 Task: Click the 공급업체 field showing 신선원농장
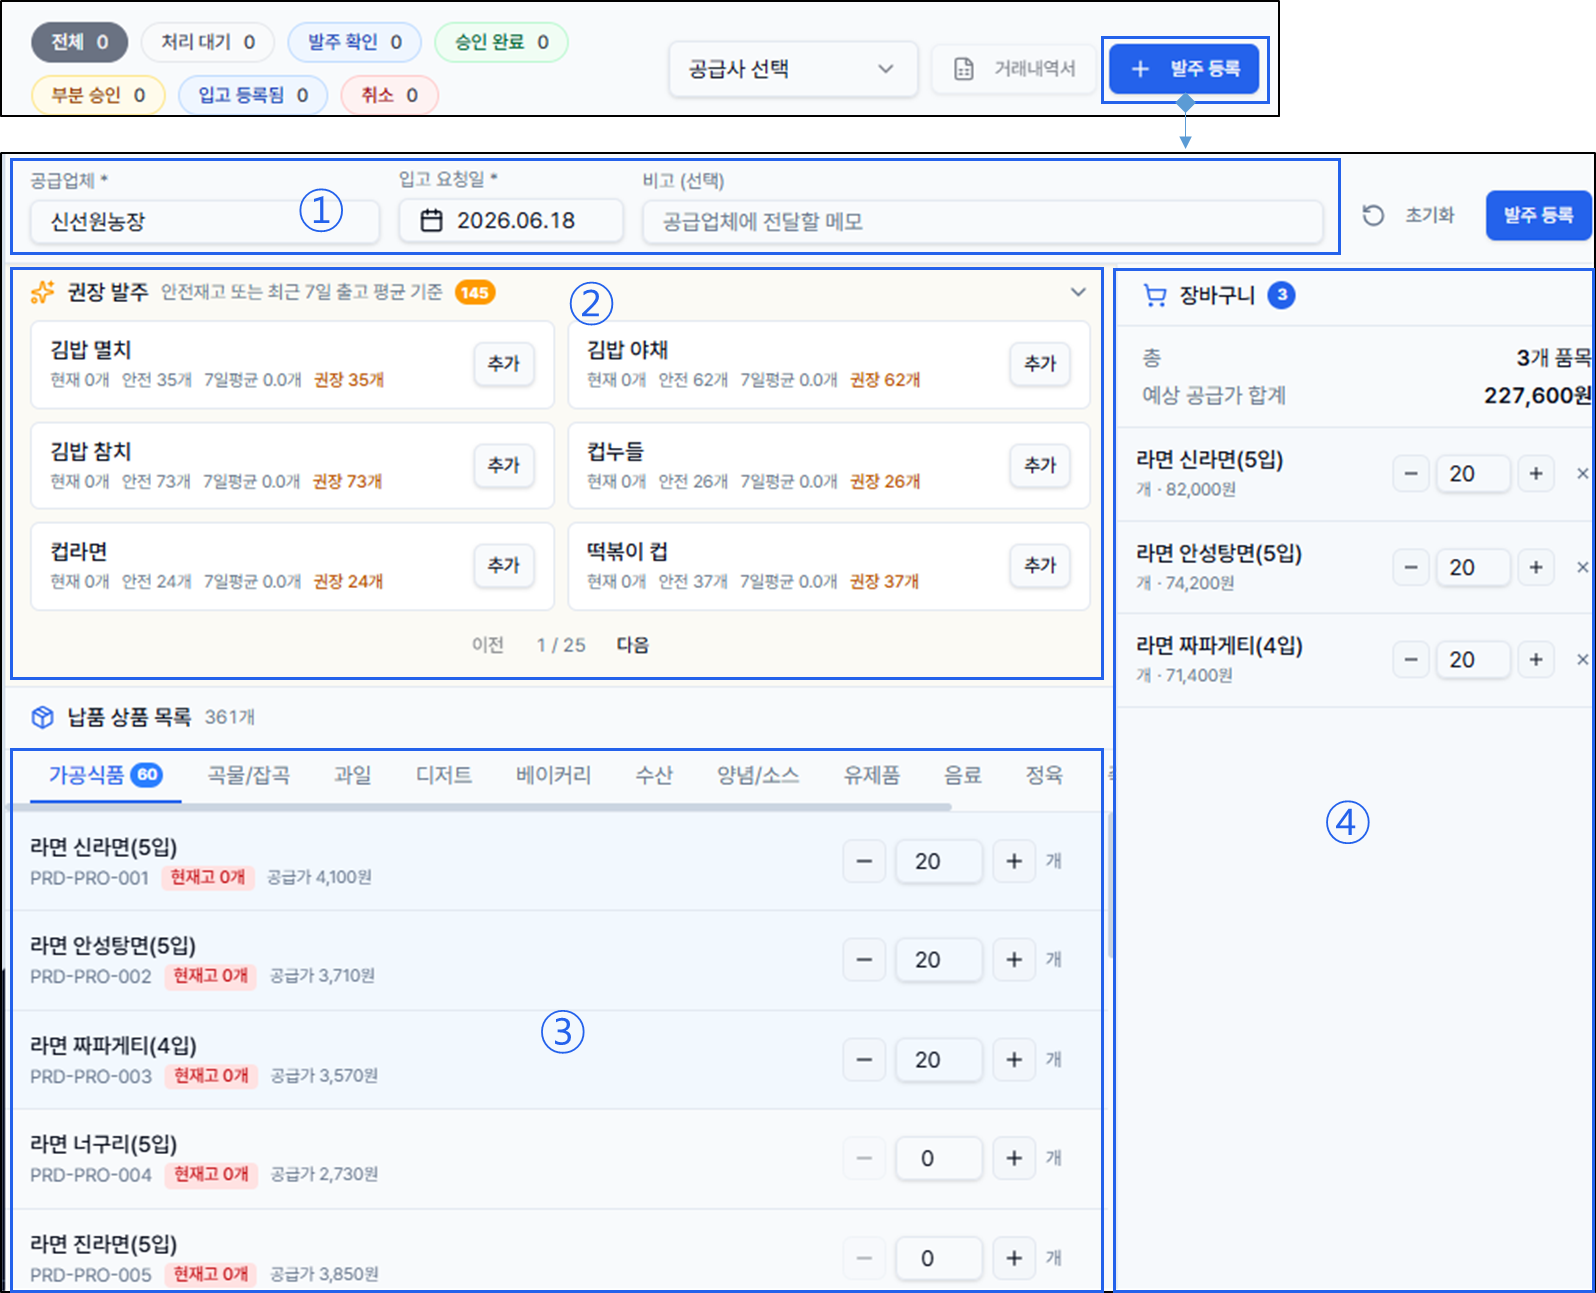point(204,221)
